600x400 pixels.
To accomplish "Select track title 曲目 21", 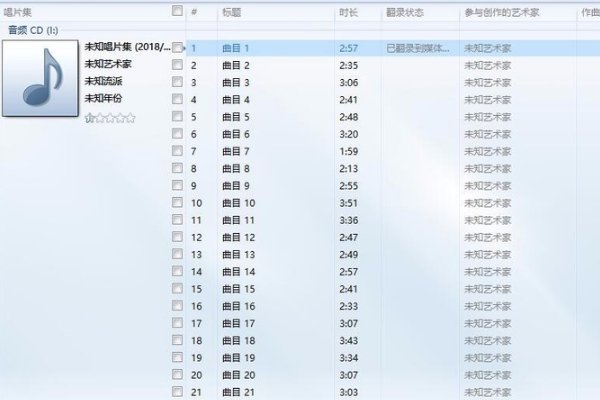I will pyautogui.click(x=239, y=392).
